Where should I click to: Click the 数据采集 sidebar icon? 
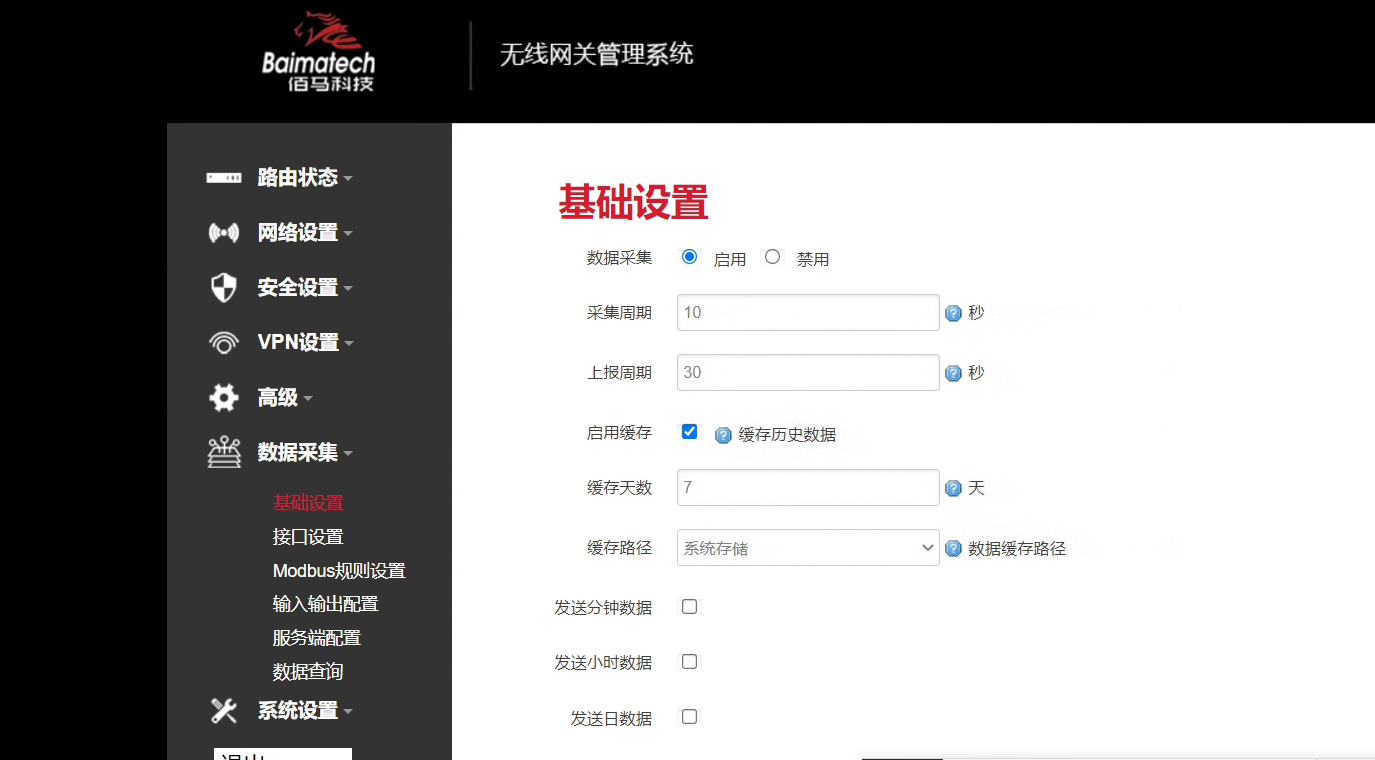(222, 452)
